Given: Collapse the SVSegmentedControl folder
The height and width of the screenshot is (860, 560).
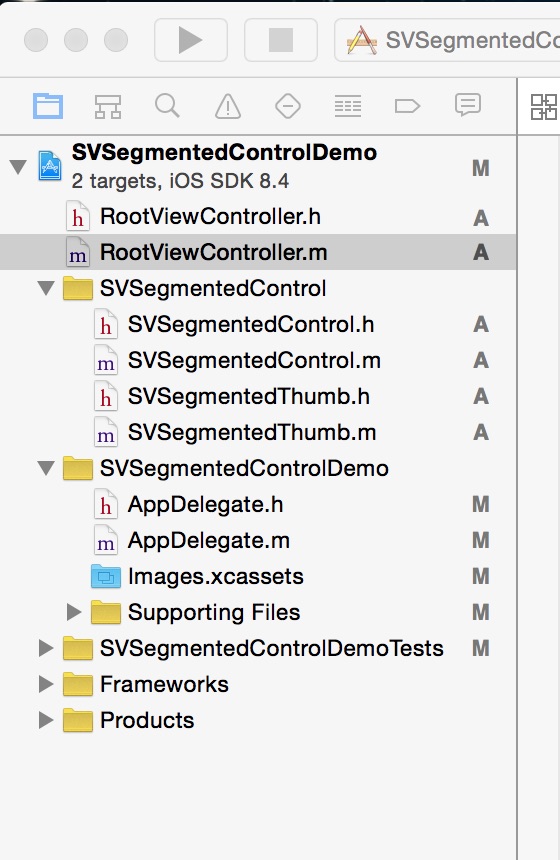Looking at the screenshot, I should 46,287.
